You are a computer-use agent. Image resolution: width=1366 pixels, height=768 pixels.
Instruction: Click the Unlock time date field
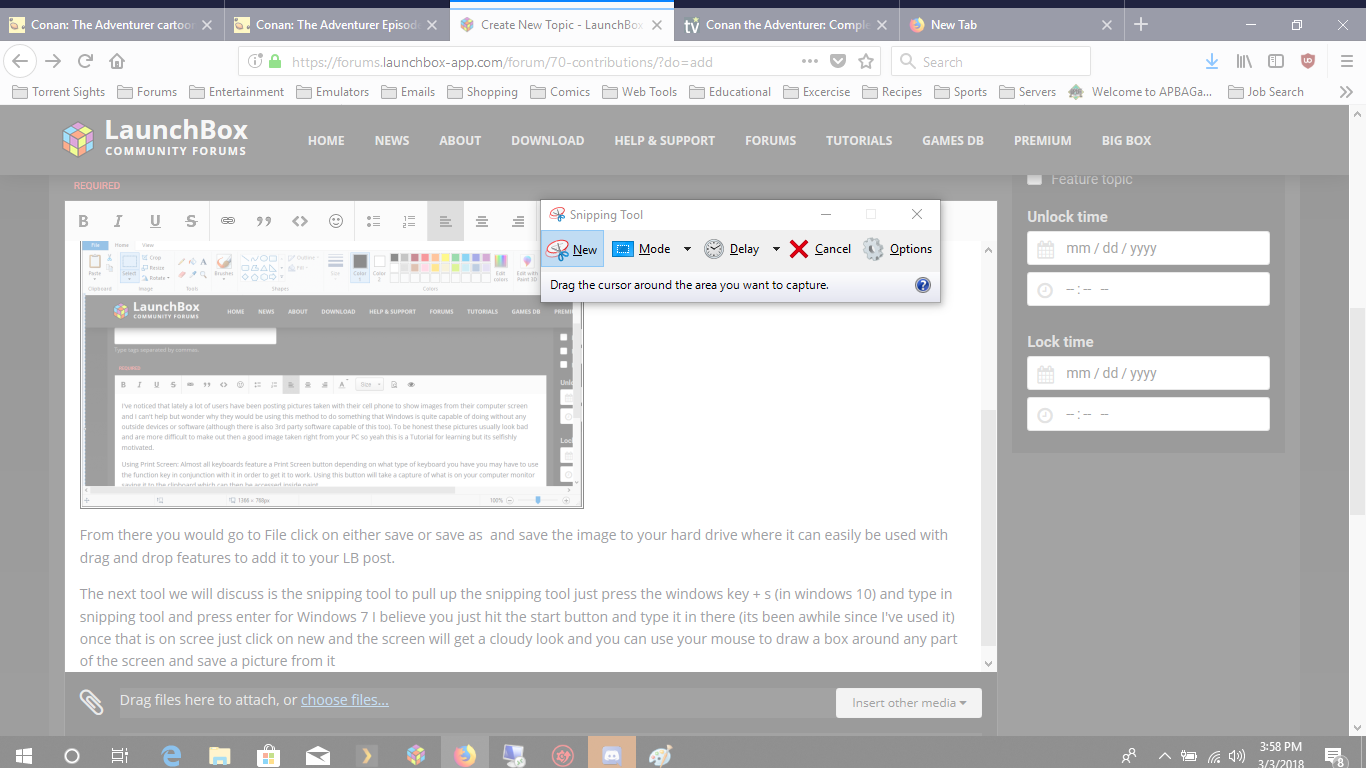[1148, 248]
